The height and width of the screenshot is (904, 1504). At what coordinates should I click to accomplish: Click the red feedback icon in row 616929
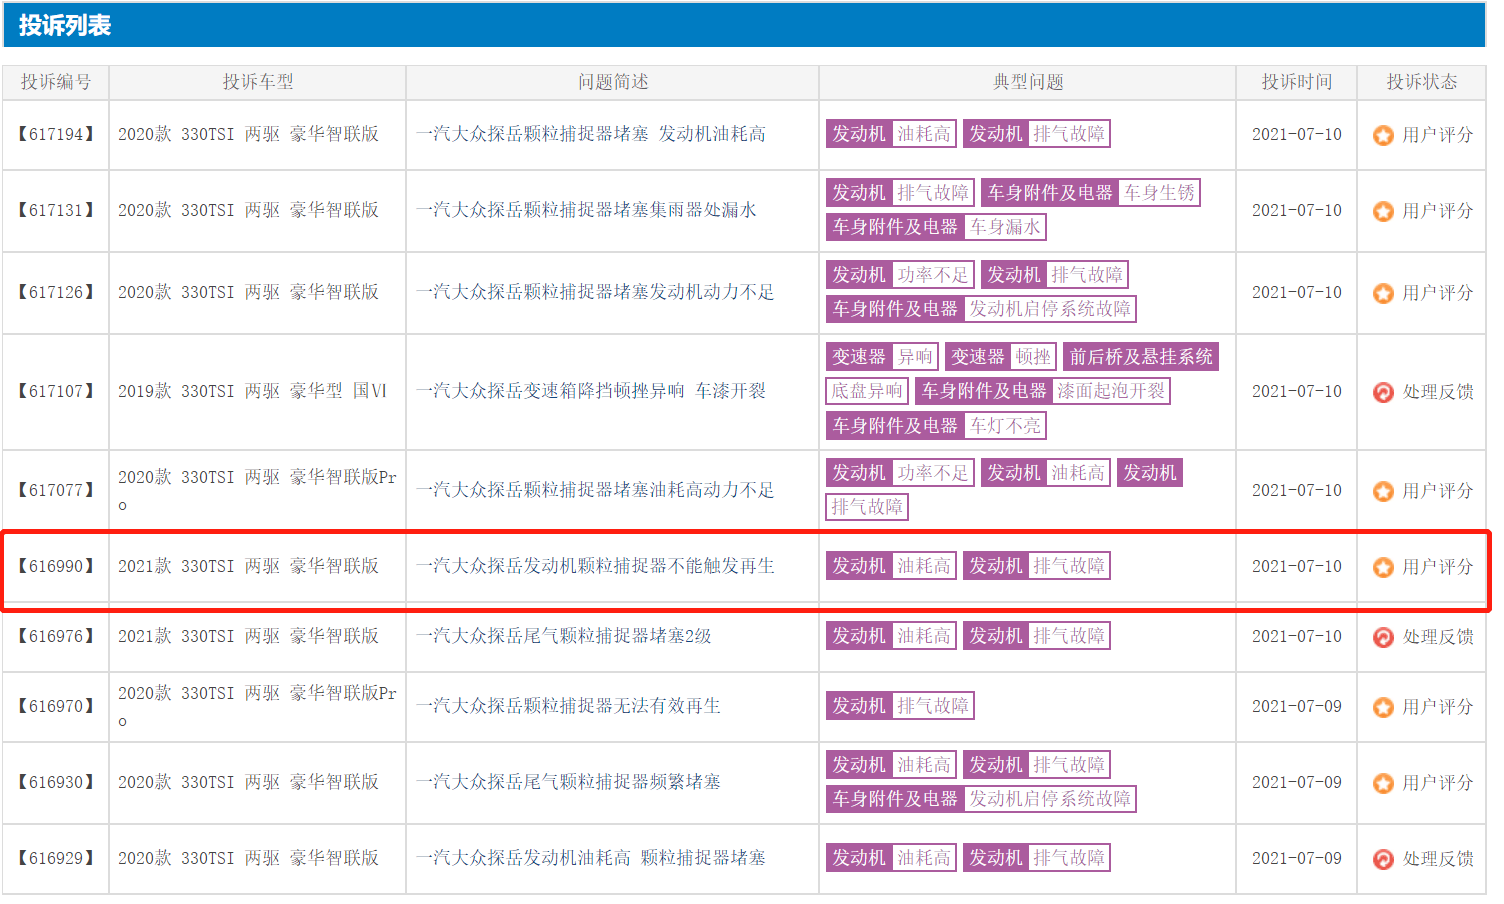[x=1383, y=859]
